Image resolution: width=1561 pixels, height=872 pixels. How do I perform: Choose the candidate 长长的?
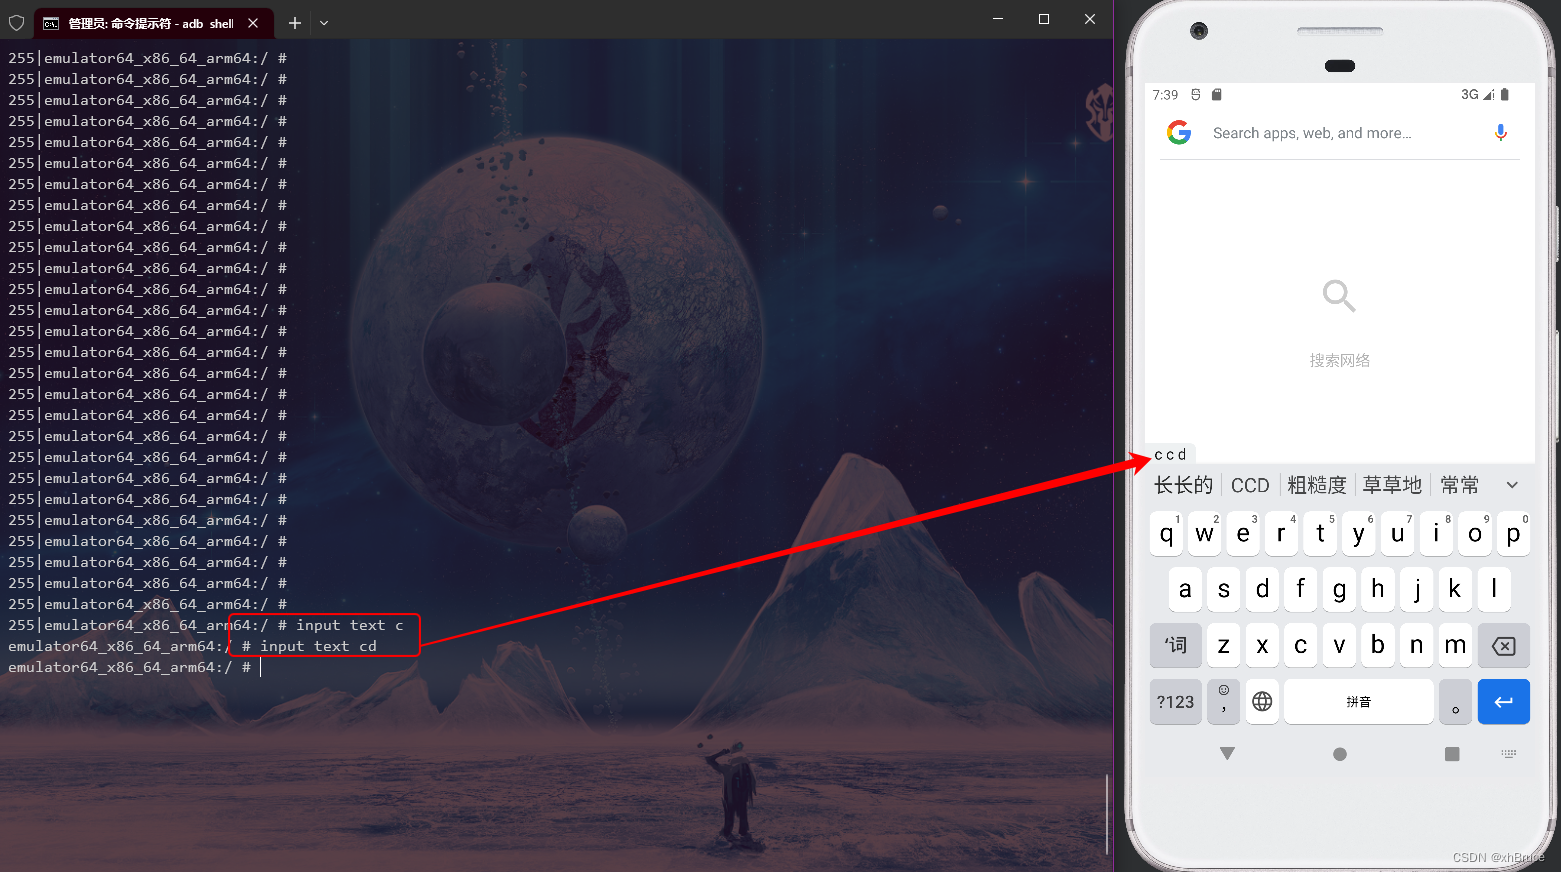[1183, 485]
